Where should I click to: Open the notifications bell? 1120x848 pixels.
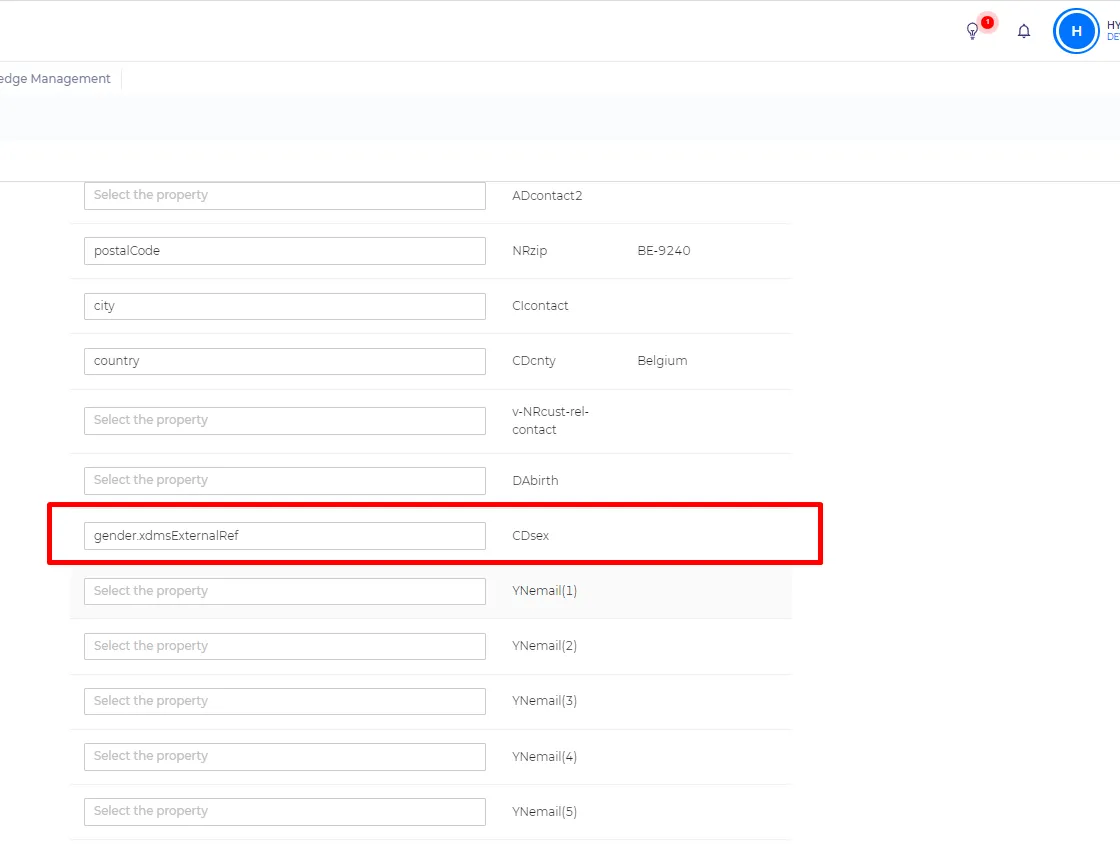click(x=1024, y=31)
